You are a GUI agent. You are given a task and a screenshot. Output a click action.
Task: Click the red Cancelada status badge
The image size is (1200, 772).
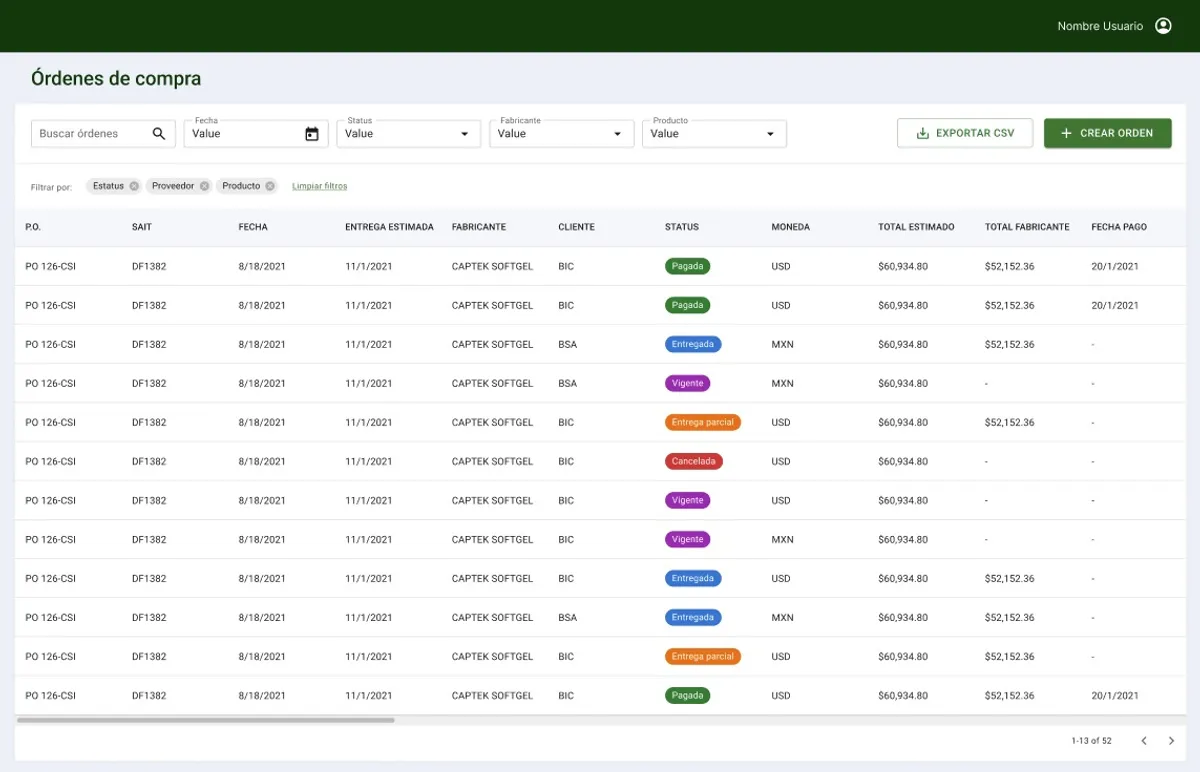tap(693, 461)
